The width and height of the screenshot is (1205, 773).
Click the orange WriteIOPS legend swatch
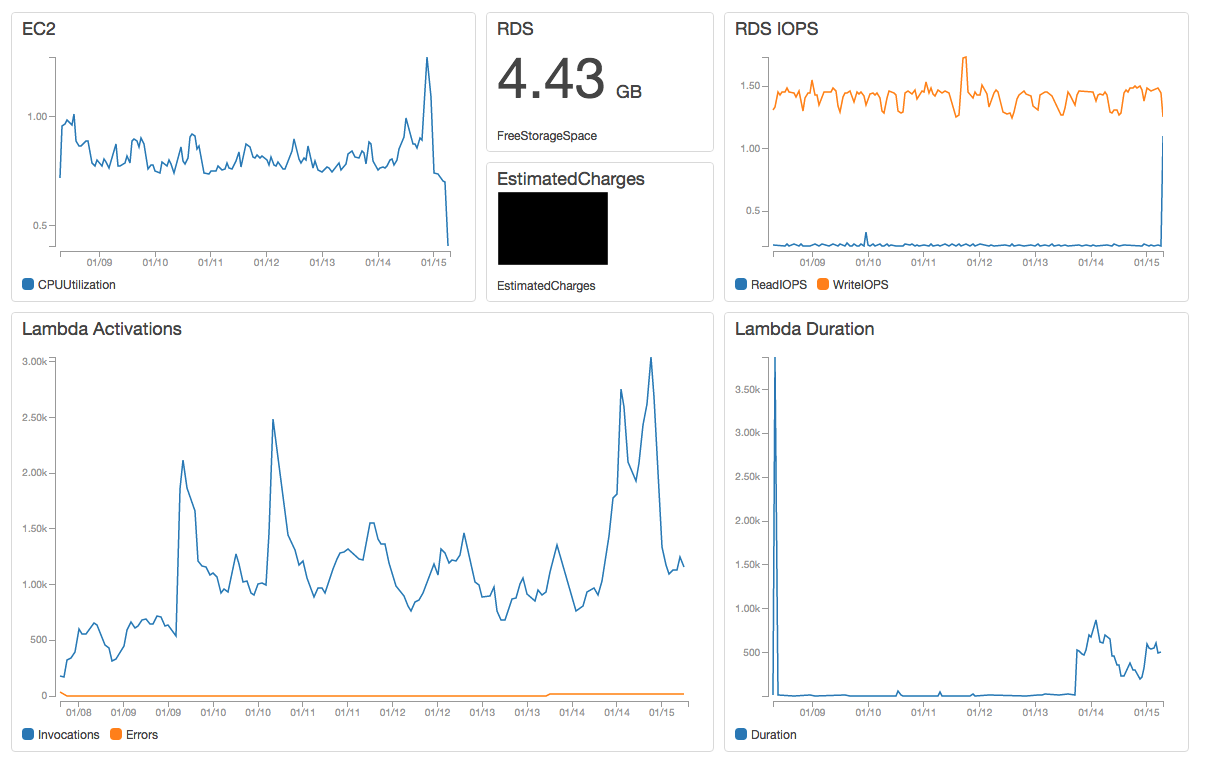coord(823,285)
